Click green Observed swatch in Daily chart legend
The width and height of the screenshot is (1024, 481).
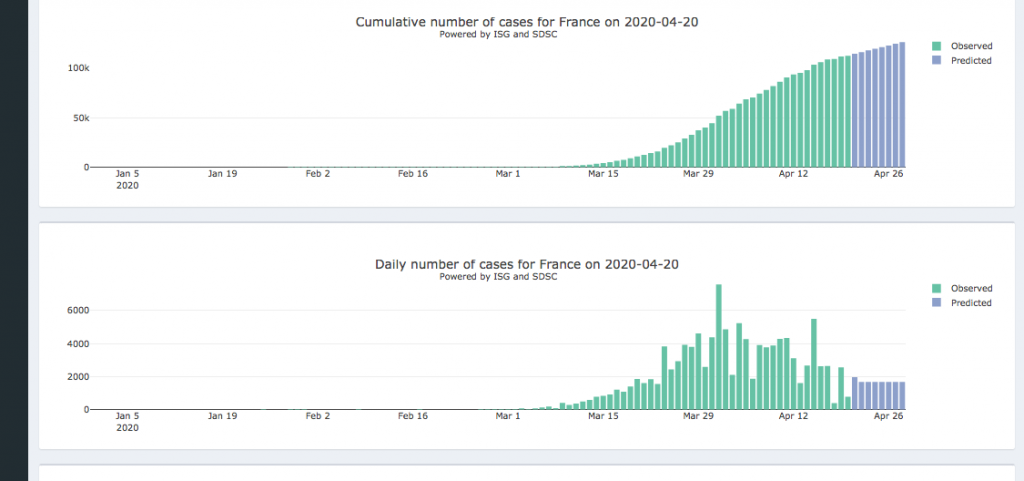pyautogui.click(x=936, y=288)
